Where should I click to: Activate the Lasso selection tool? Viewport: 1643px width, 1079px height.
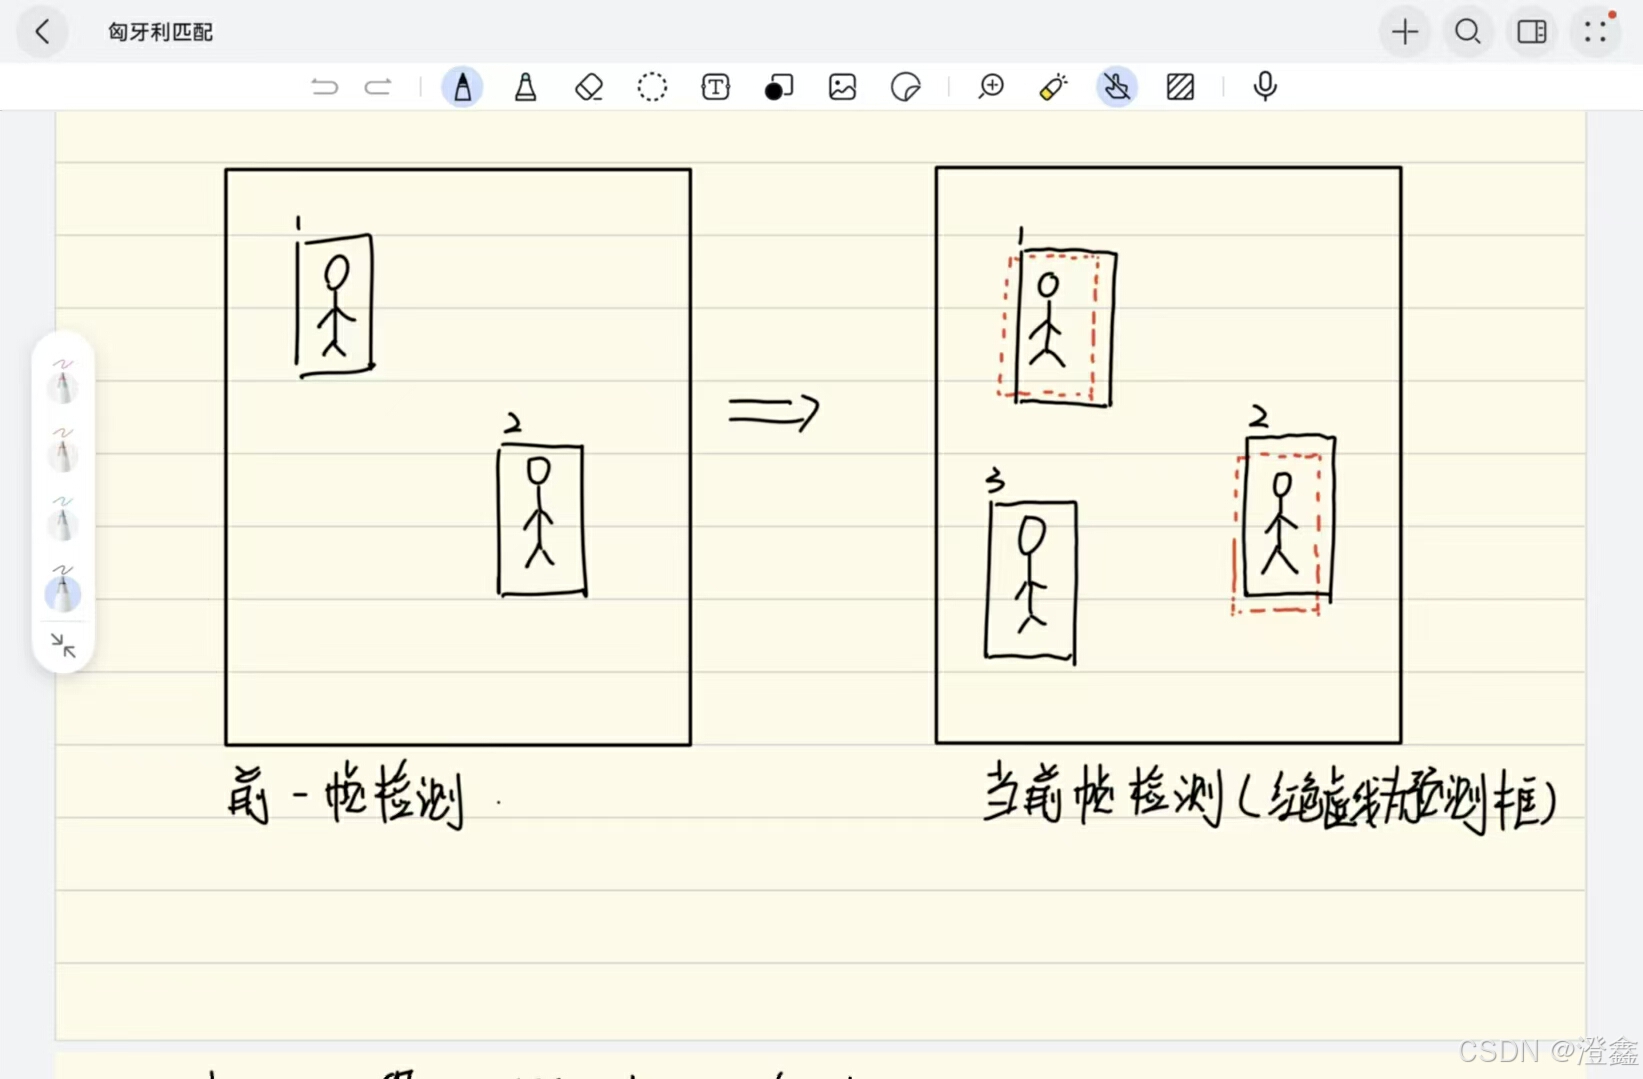[x=652, y=87]
